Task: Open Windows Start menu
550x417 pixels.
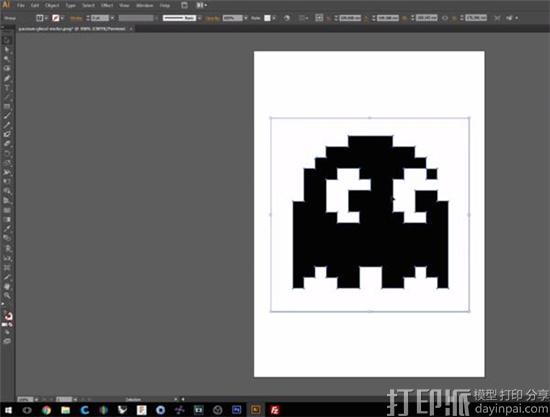Action: [x=8, y=410]
